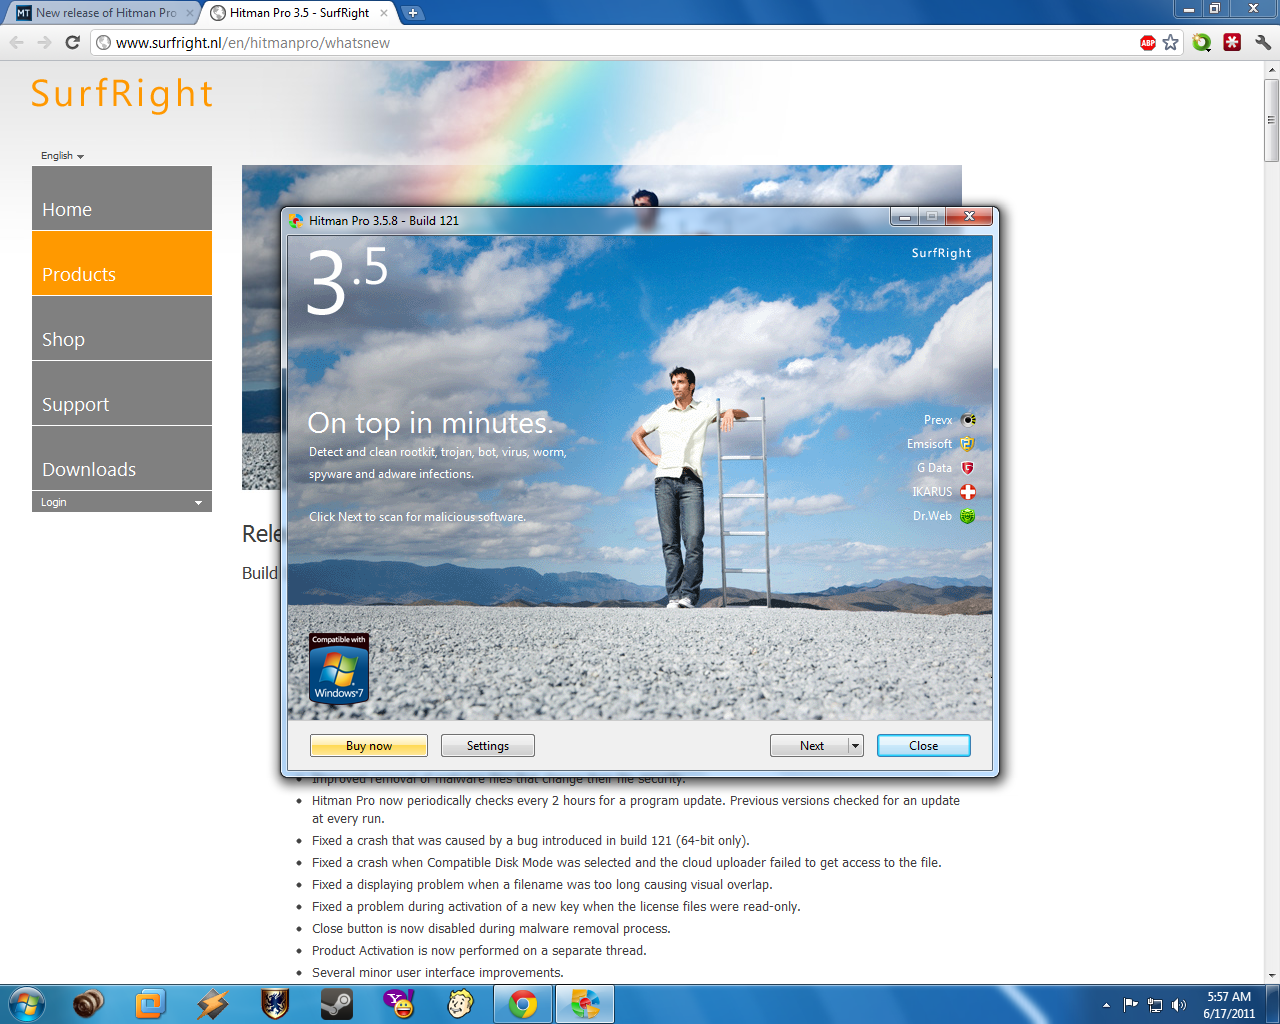1280x1024 pixels.
Task: Open the brown round icon in taskbar
Action: pos(88,1004)
